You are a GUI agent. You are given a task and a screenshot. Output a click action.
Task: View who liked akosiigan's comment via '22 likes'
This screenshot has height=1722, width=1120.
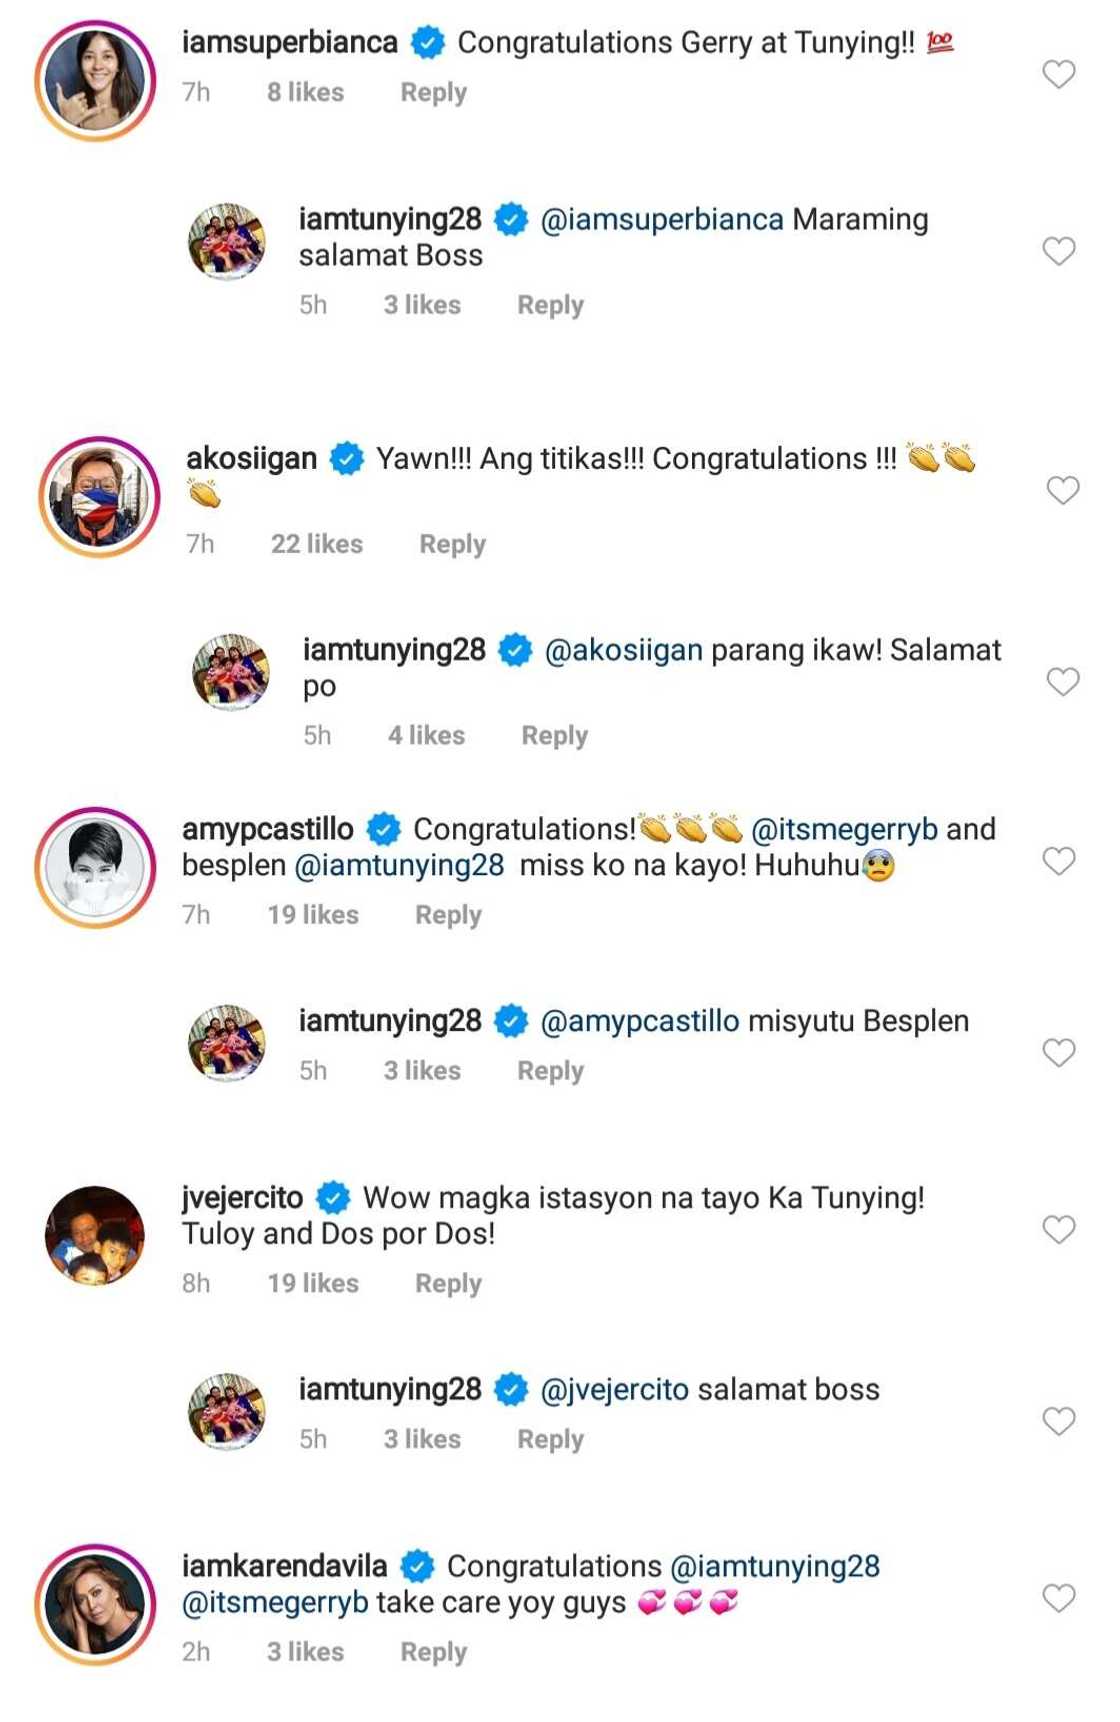(x=316, y=543)
